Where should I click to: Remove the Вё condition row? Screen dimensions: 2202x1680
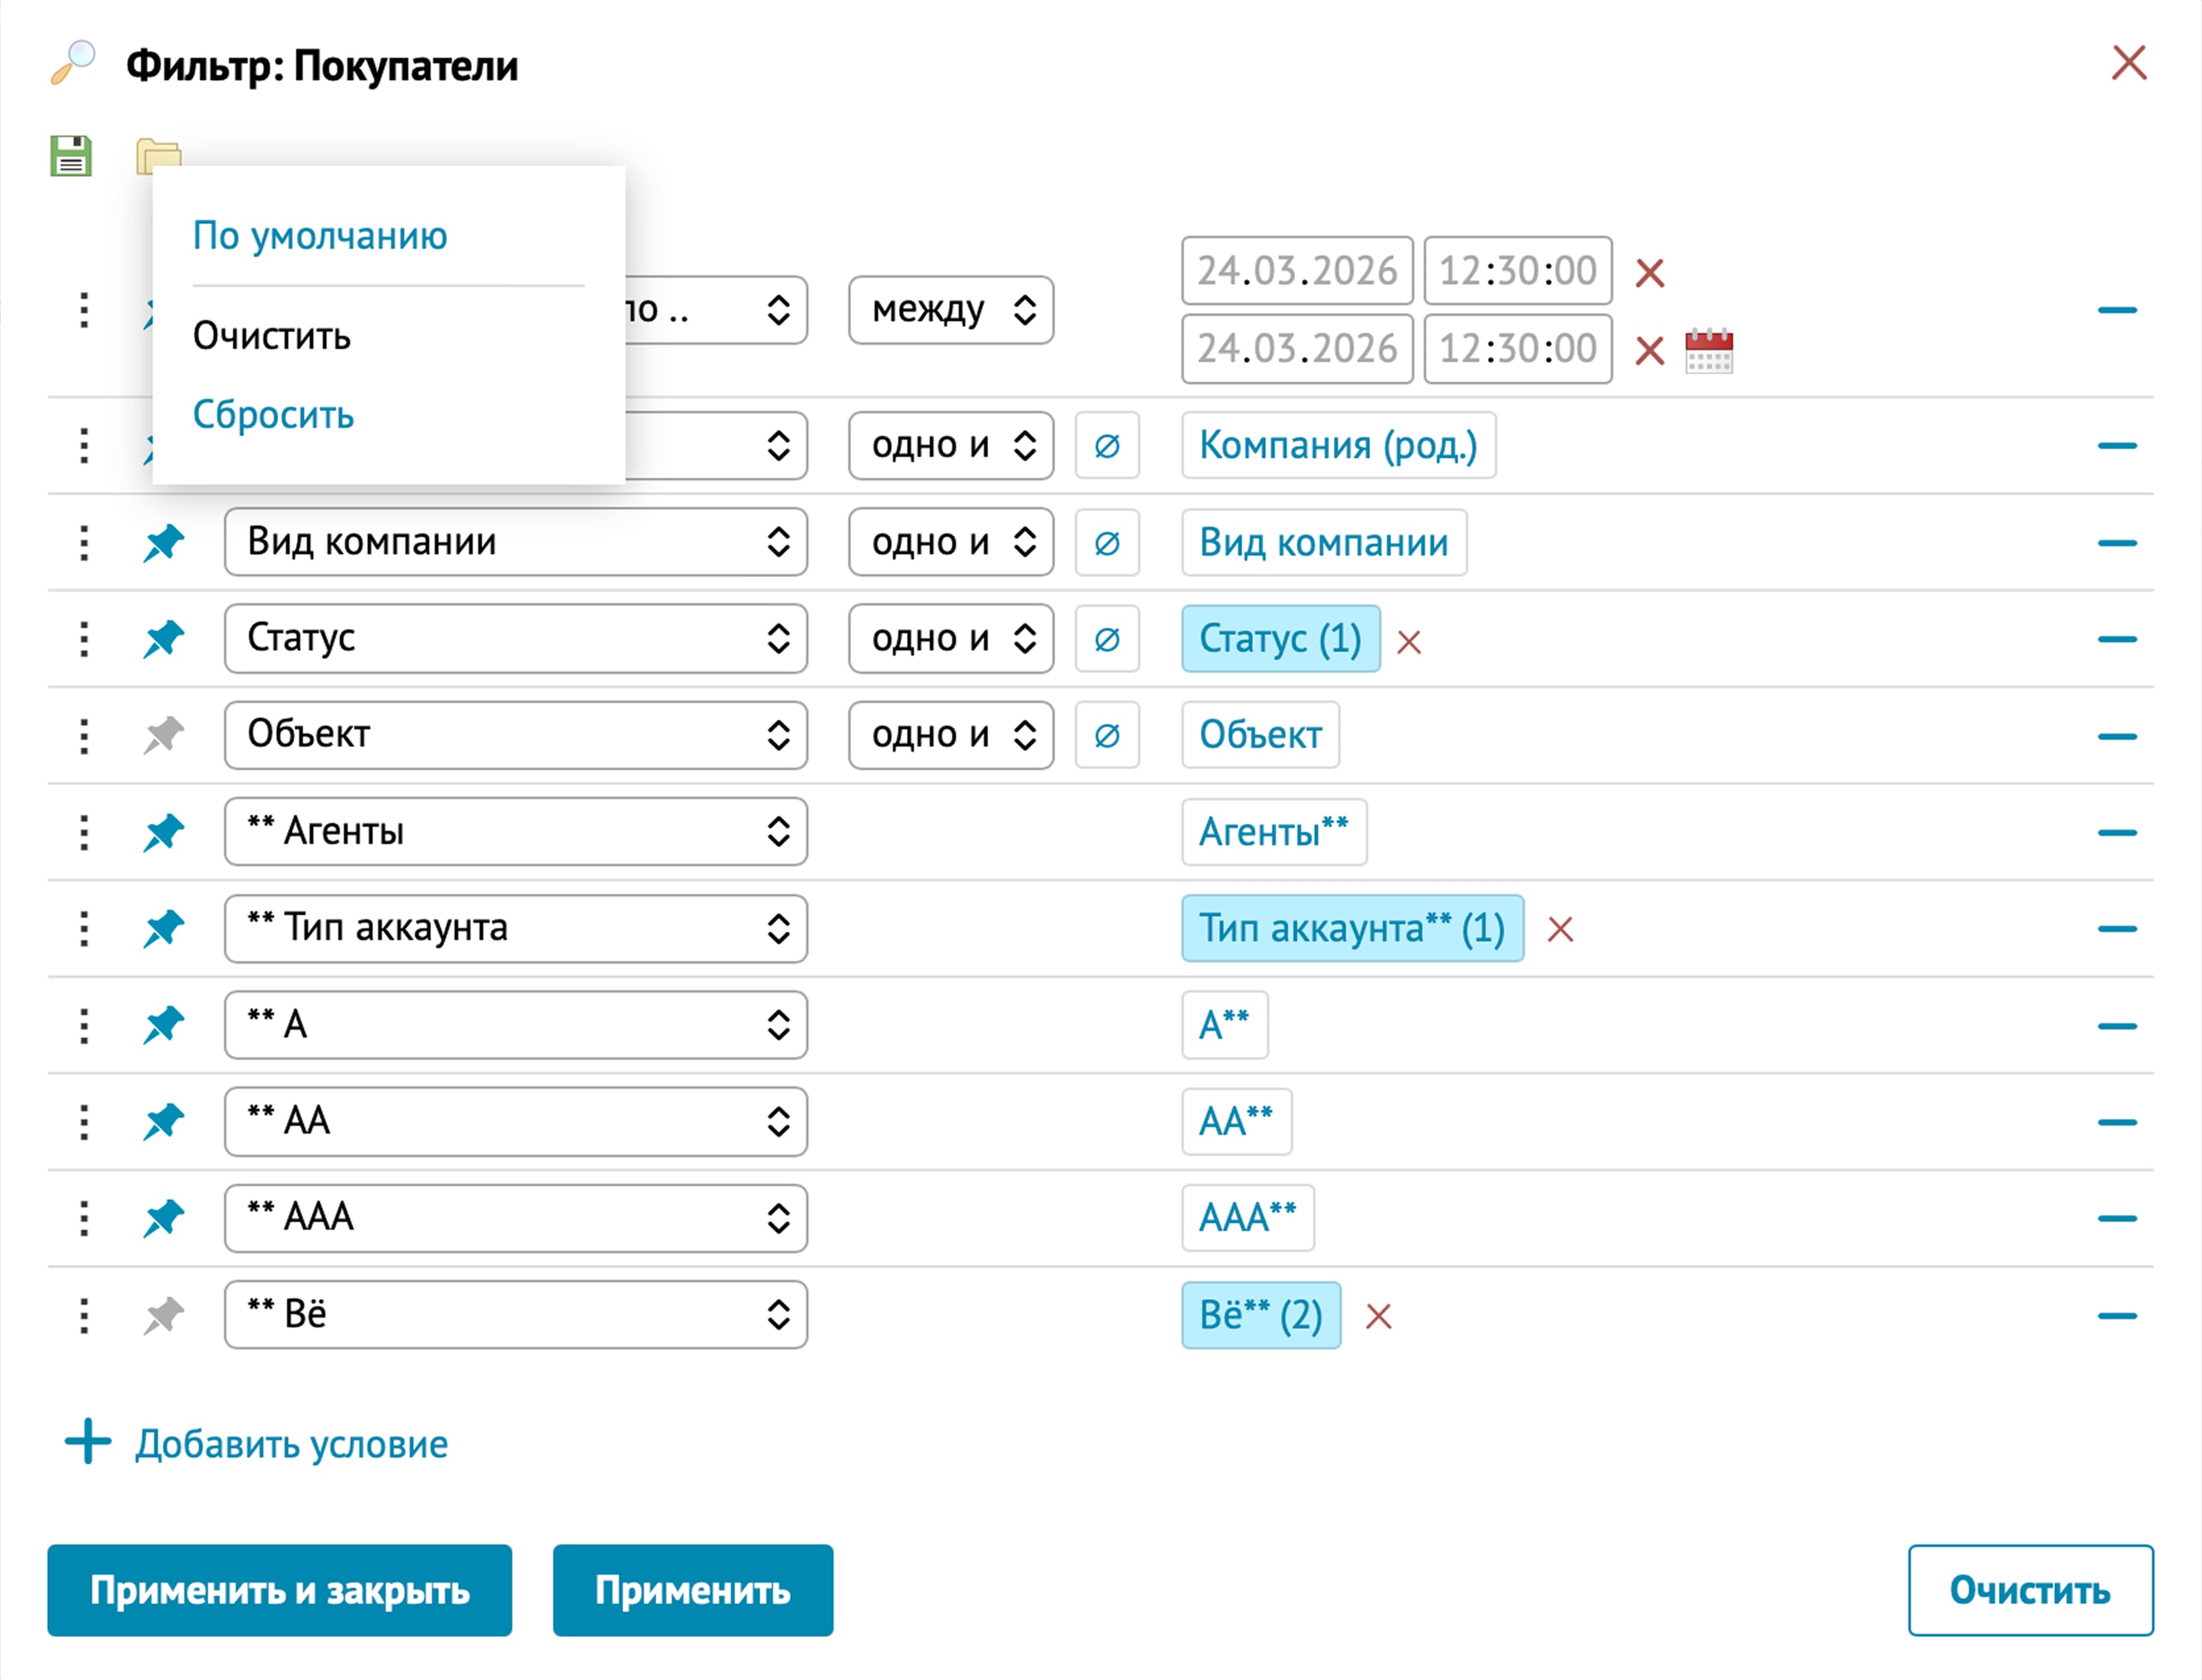[2116, 1316]
